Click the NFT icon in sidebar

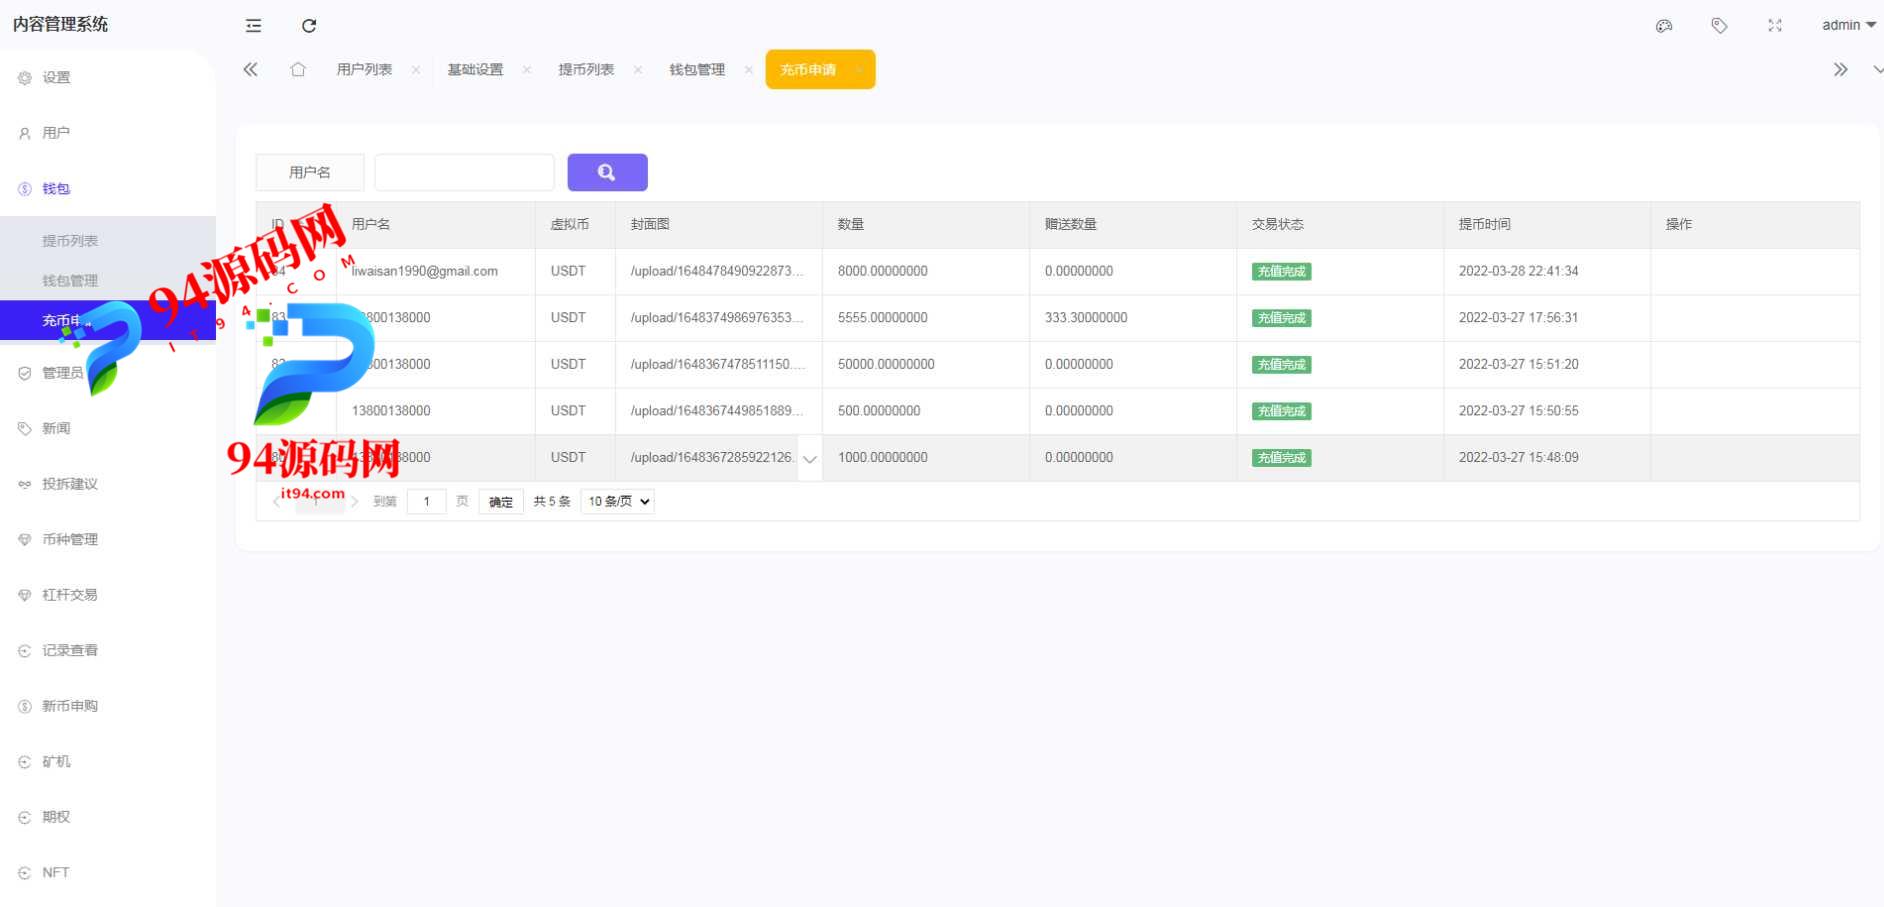coord(25,873)
